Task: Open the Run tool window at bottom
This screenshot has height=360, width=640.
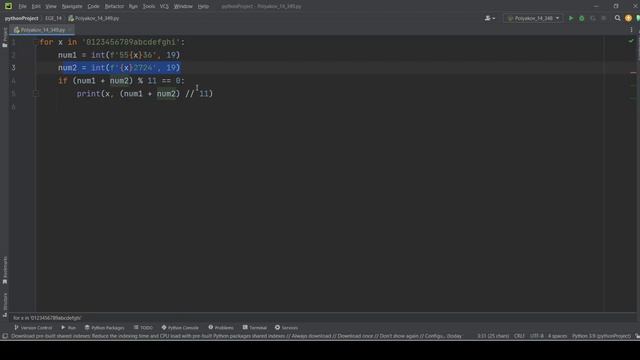Action: (69, 328)
